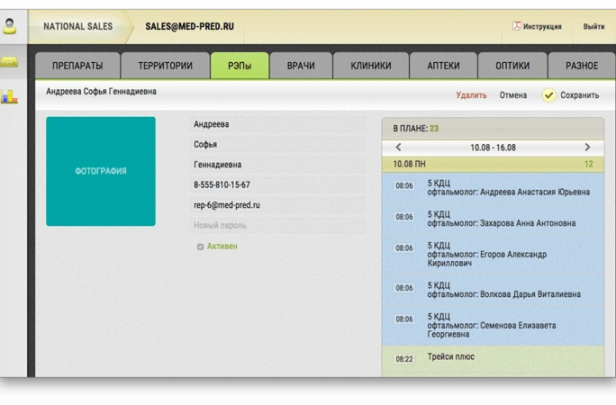616x405 pixels.
Task: Click the email field rep-6@med-pred.ru
Action: pos(277,205)
